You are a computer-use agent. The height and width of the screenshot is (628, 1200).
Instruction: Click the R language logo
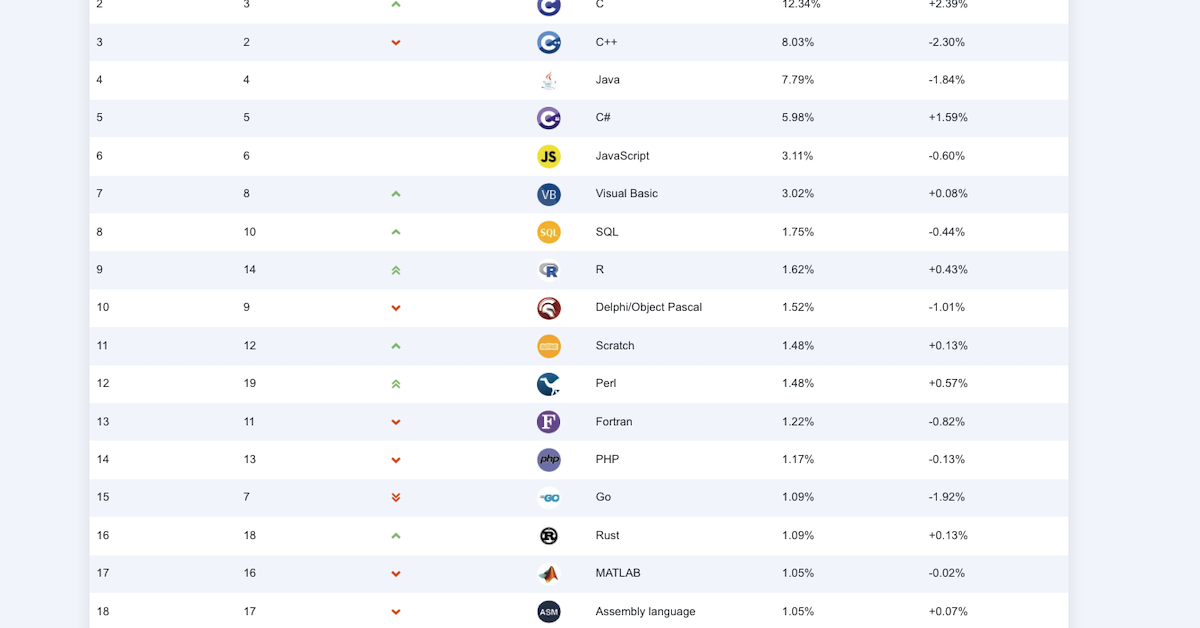[548, 270]
